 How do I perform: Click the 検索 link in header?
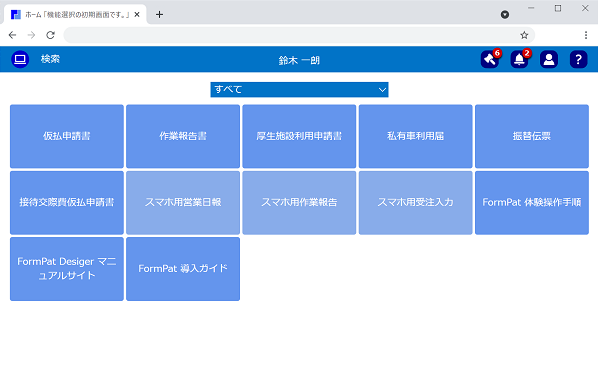tap(50, 59)
